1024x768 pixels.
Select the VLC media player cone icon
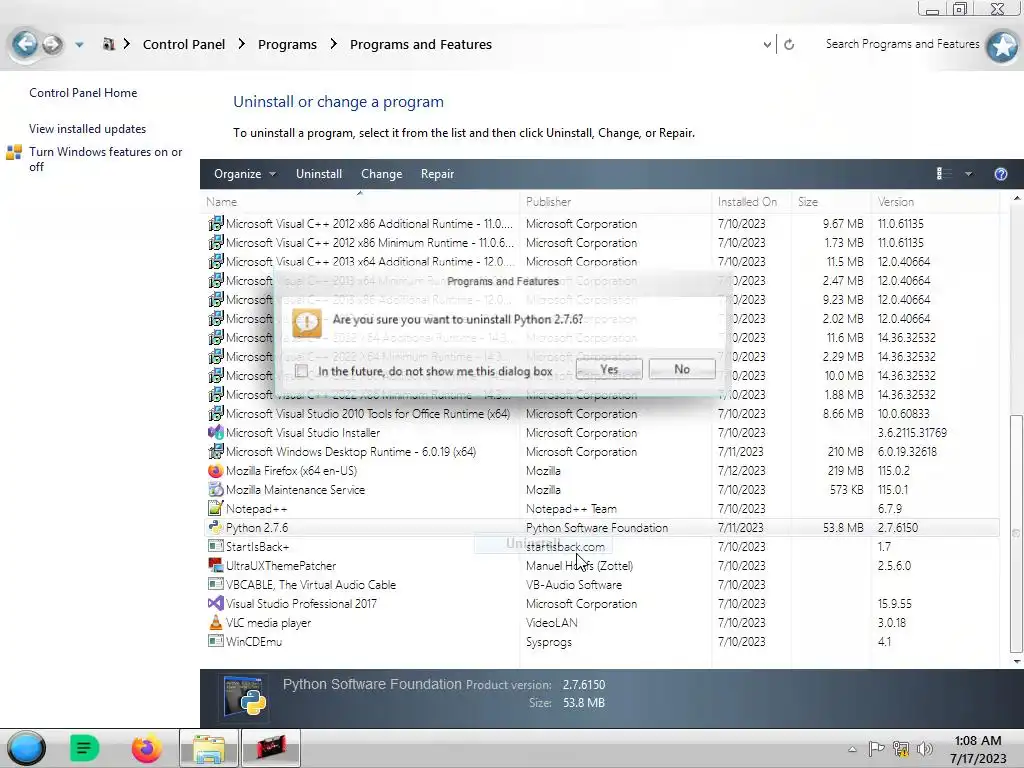coord(215,622)
